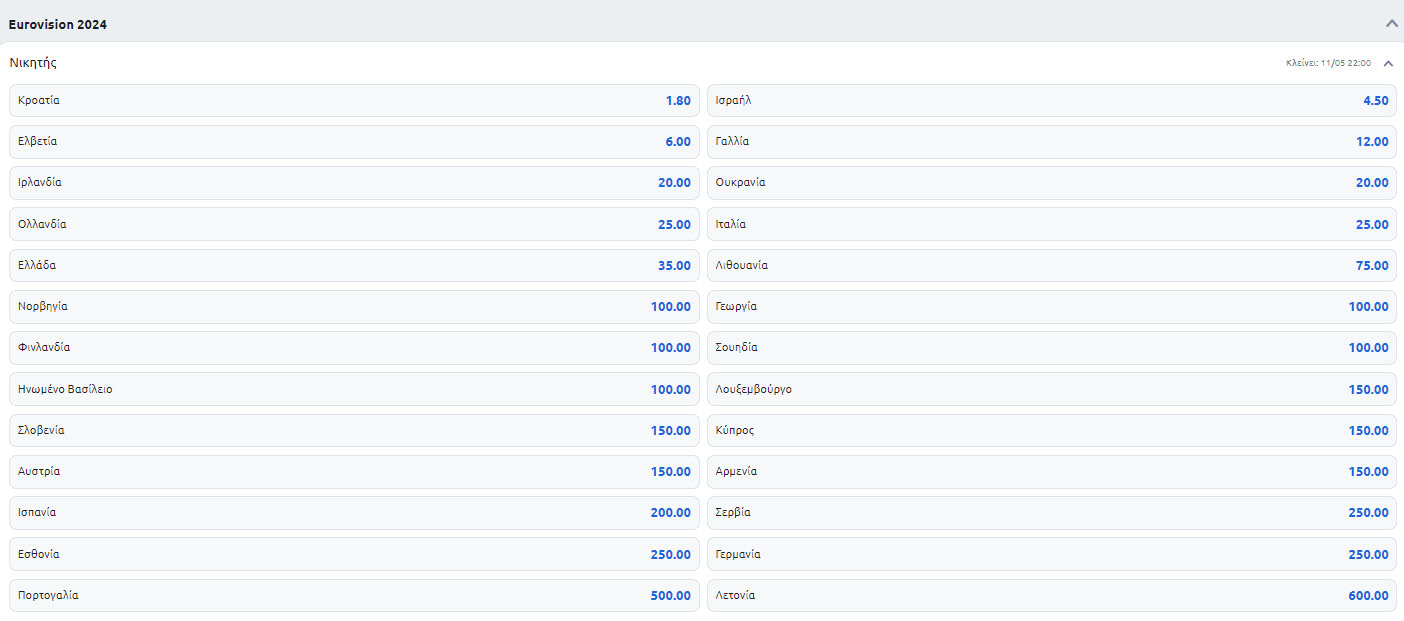Add Σουηδία to the betslip
Image resolution: width=1404 pixels, height=621 pixels.
coord(1052,348)
